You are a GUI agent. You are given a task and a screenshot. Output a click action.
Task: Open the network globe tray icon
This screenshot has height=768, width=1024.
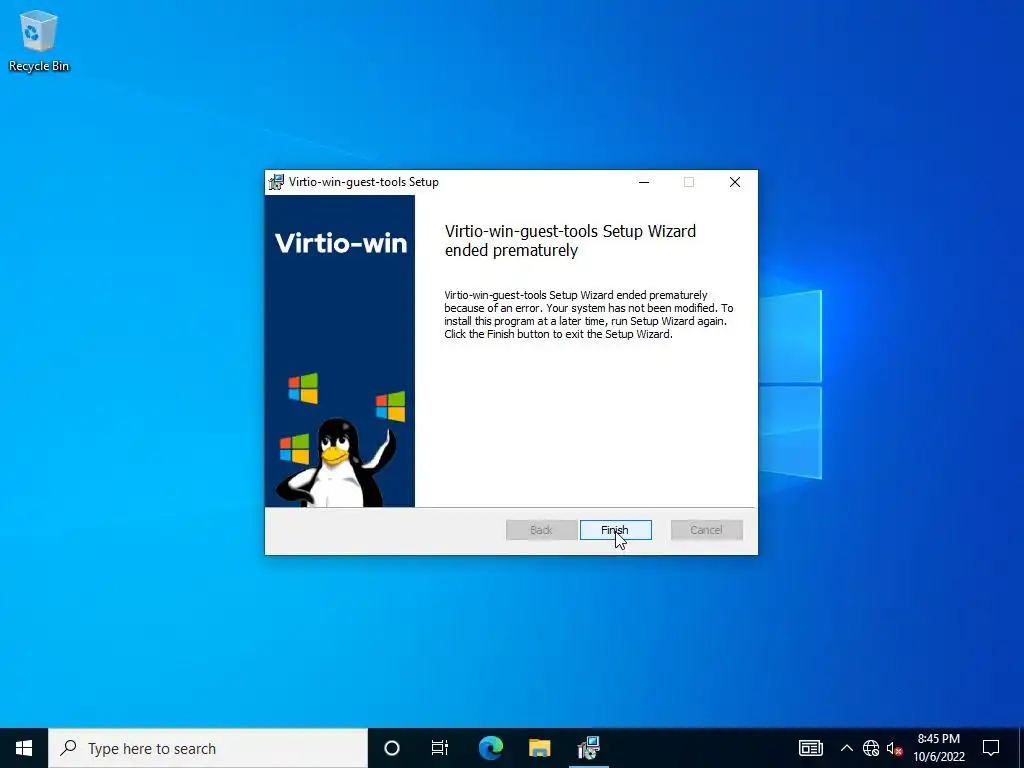point(871,748)
